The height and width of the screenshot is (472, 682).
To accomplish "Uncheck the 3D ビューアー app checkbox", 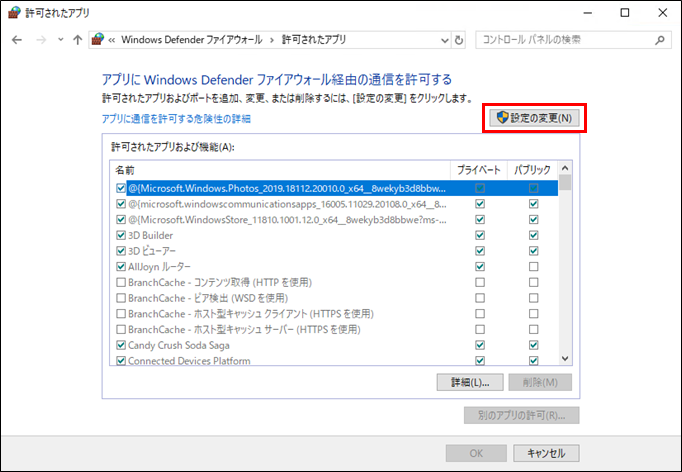I will (x=121, y=251).
